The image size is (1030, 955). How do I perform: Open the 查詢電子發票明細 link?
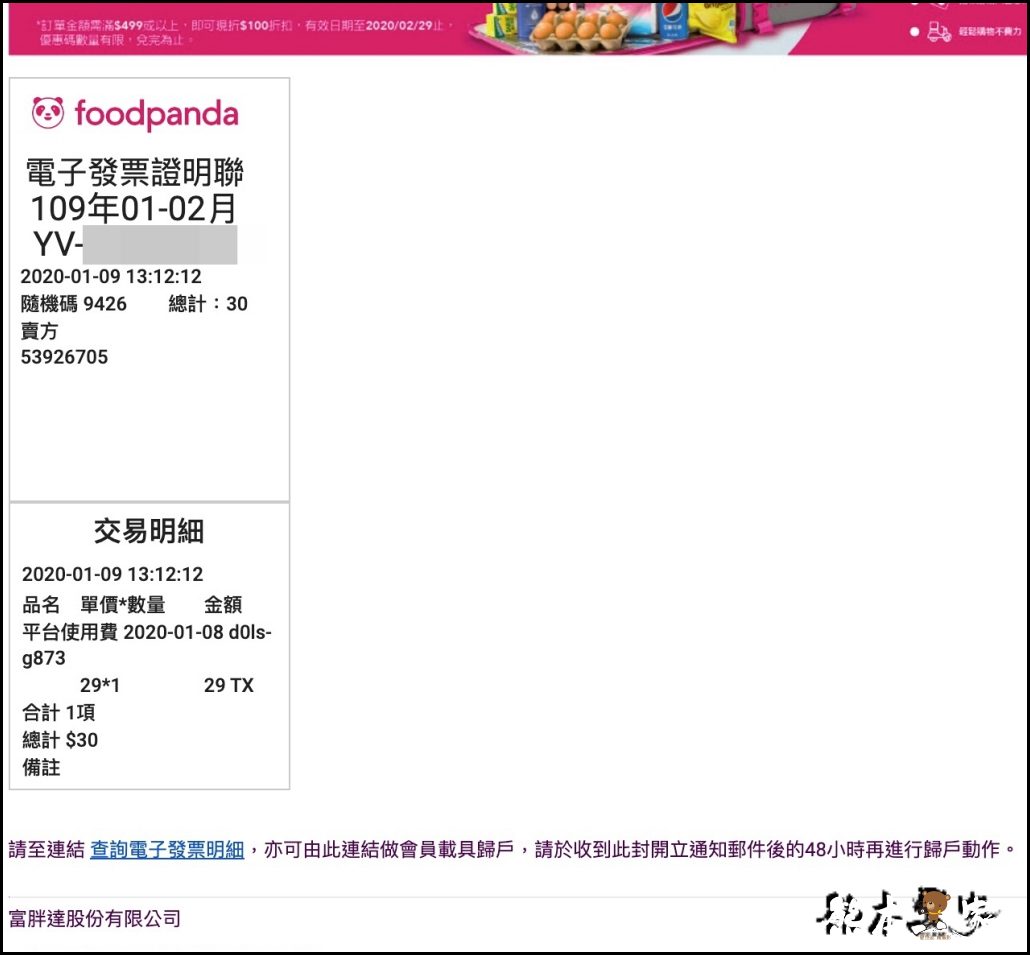pyautogui.click(x=167, y=849)
